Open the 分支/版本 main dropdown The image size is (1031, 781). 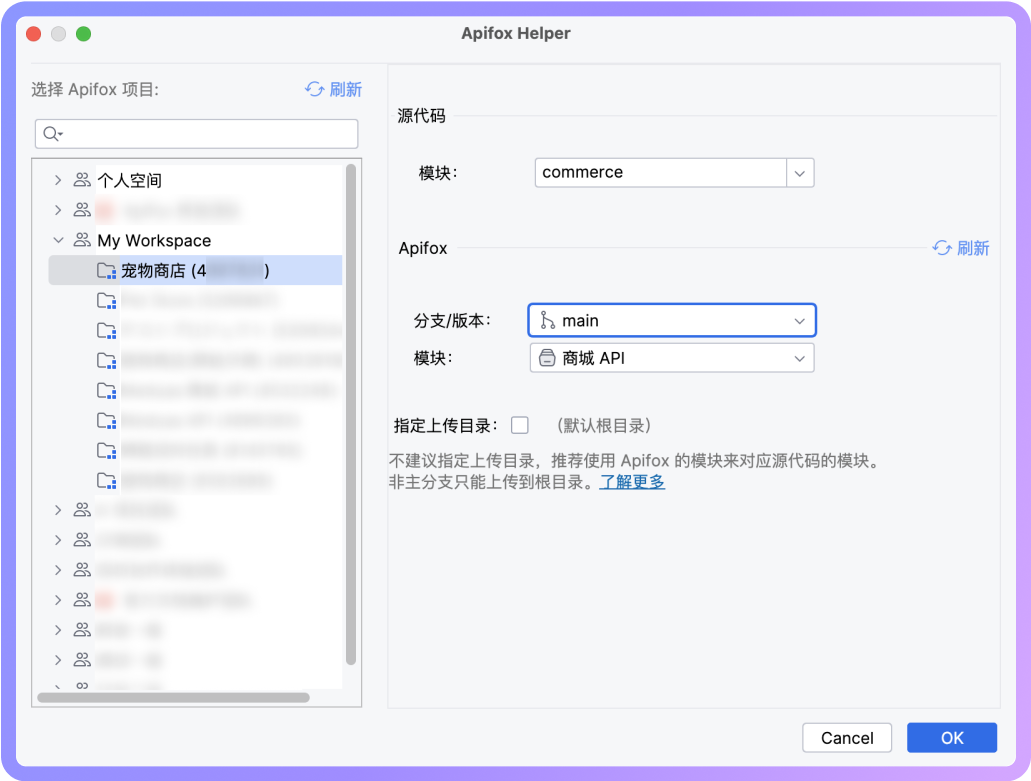672,320
